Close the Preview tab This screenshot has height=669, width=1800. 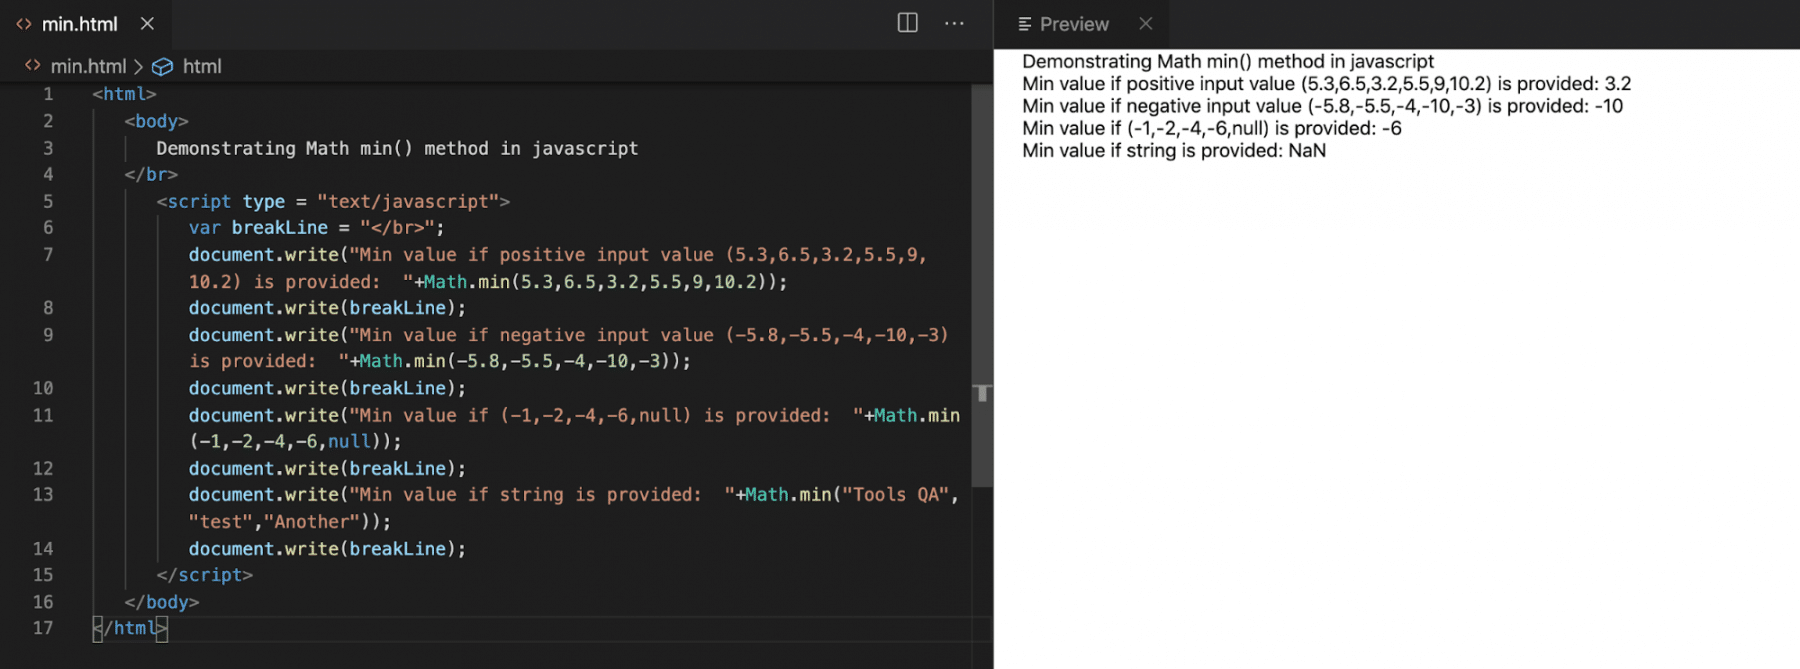[x=1146, y=23]
